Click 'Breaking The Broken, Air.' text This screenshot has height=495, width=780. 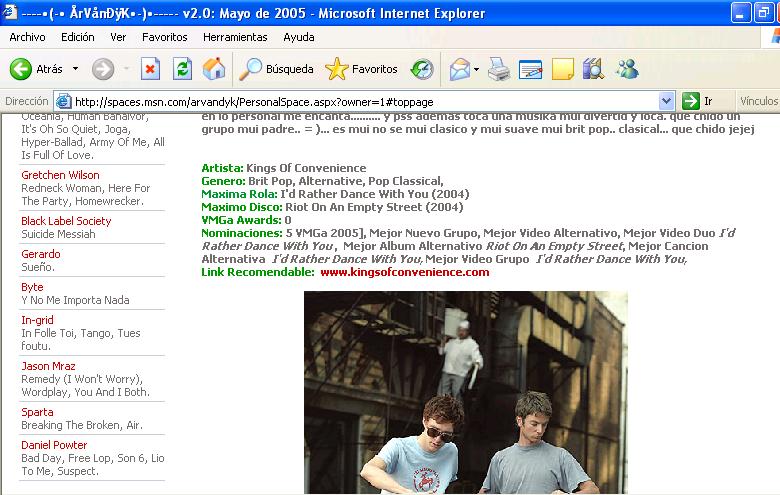(82, 425)
